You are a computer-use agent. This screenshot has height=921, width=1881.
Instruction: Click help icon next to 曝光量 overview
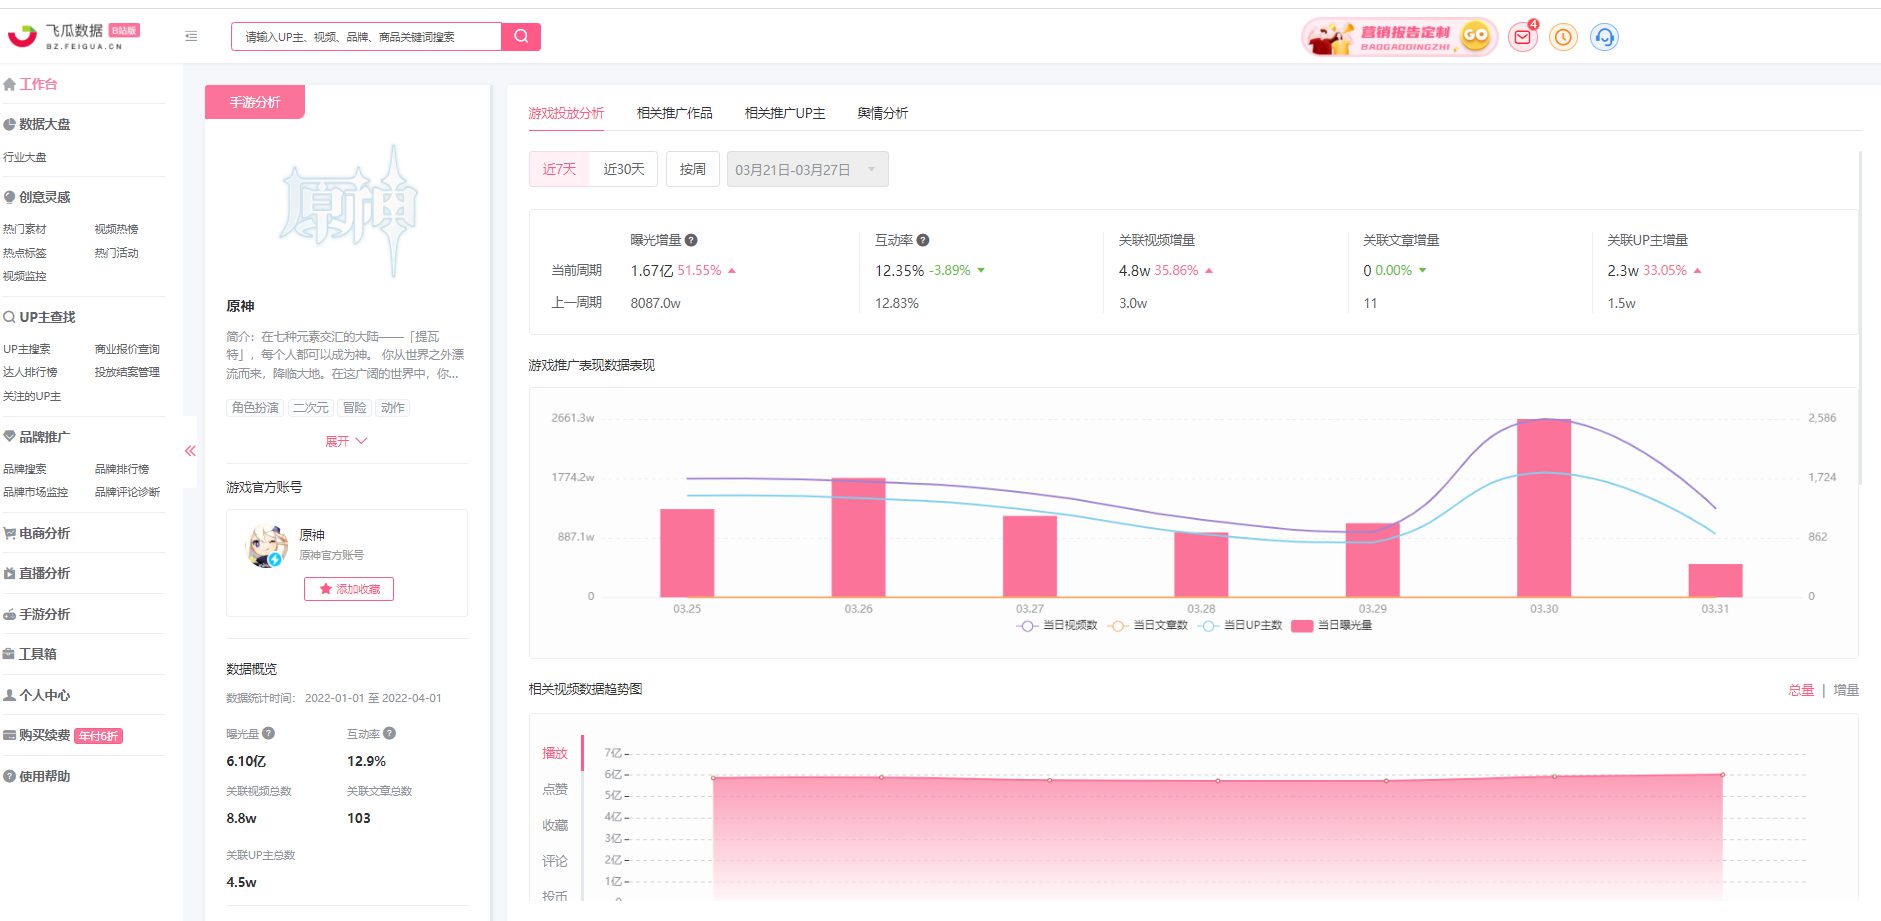(269, 733)
